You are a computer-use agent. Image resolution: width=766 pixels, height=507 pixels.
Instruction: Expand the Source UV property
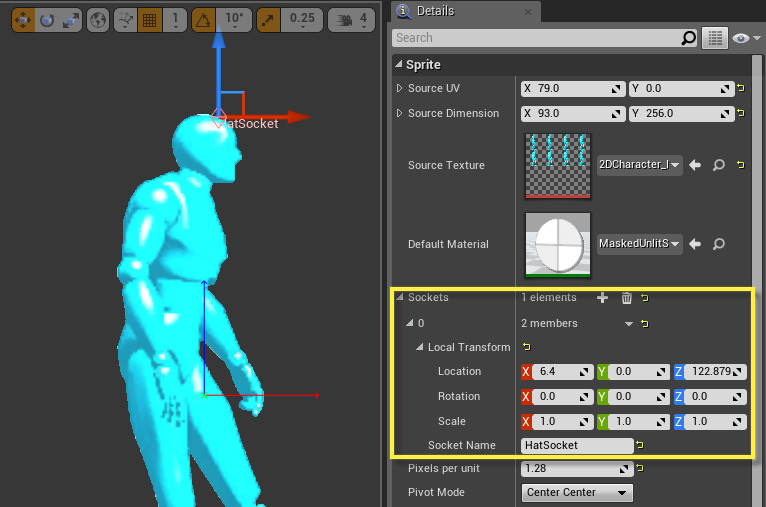(400, 89)
